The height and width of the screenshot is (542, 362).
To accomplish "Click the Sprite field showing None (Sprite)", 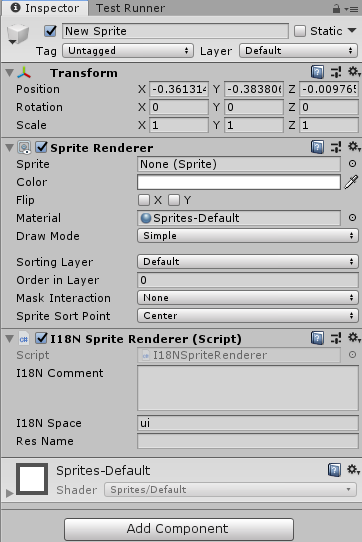I will click(x=239, y=164).
